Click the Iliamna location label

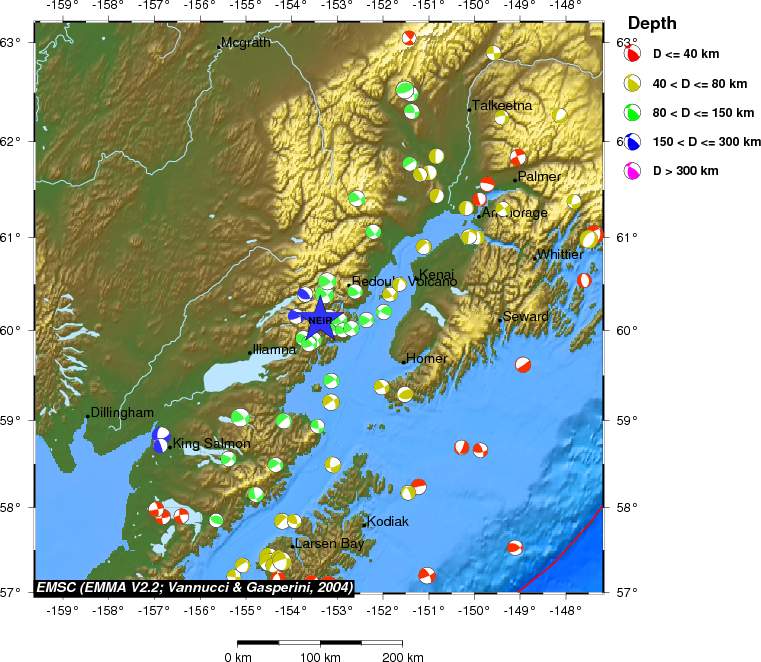(274, 350)
